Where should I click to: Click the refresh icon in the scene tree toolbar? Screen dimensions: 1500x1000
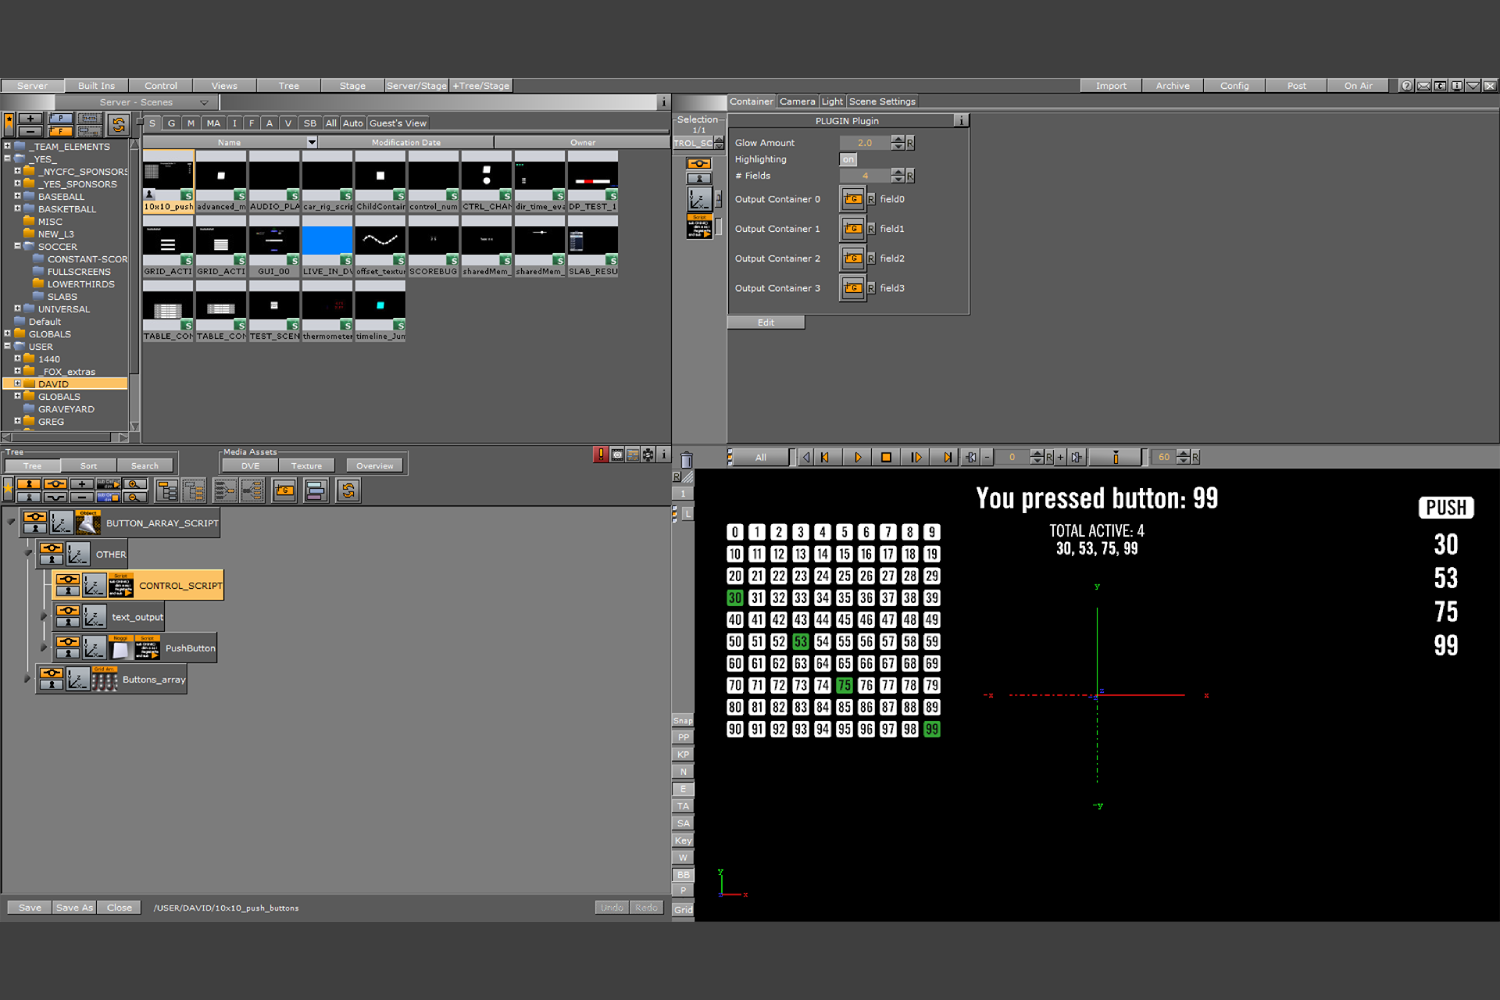(348, 490)
